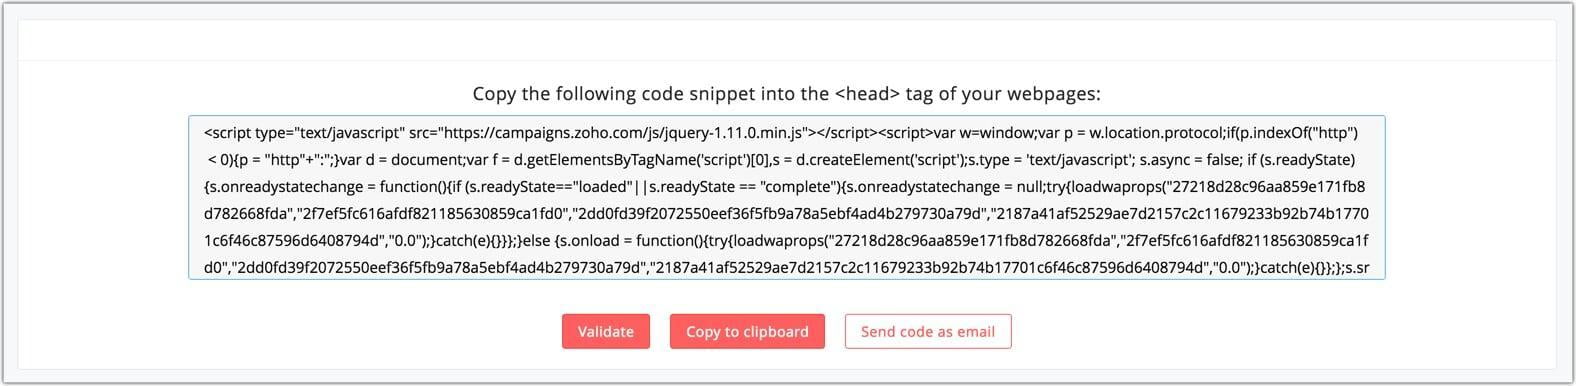Click the "complete" string on third line
The image size is (1576, 386).
coord(798,187)
